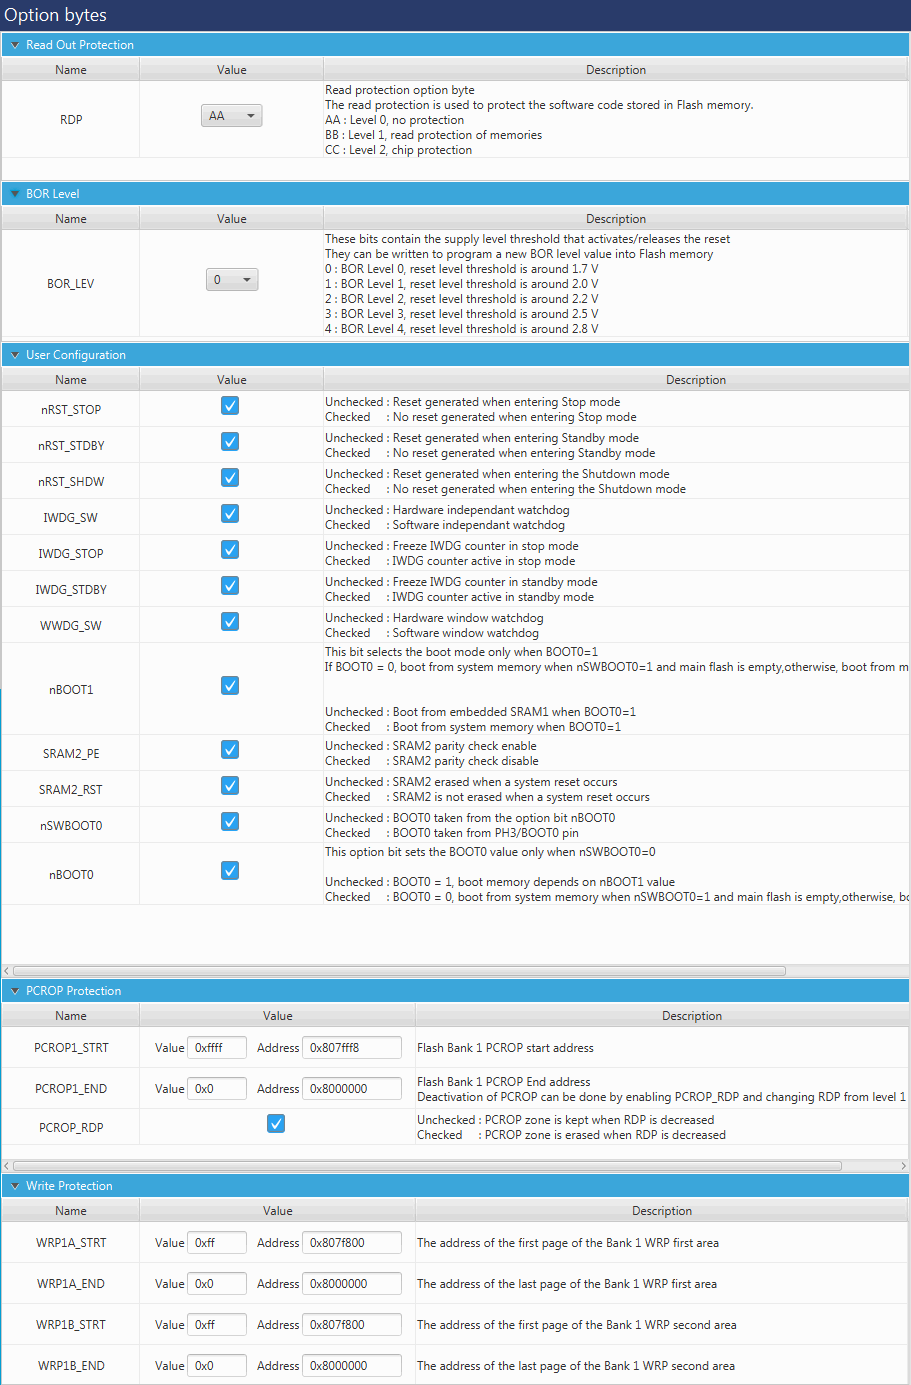Select the IWDG_SW row label
Viewport: 911px width, 1385px height.
click(71, 518)
